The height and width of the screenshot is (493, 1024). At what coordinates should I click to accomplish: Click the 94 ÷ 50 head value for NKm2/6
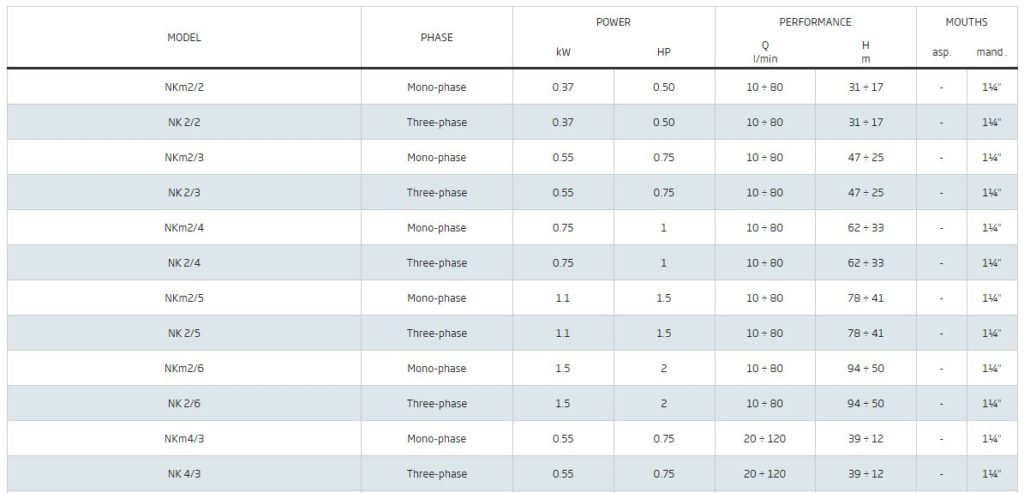coord(865,368)
